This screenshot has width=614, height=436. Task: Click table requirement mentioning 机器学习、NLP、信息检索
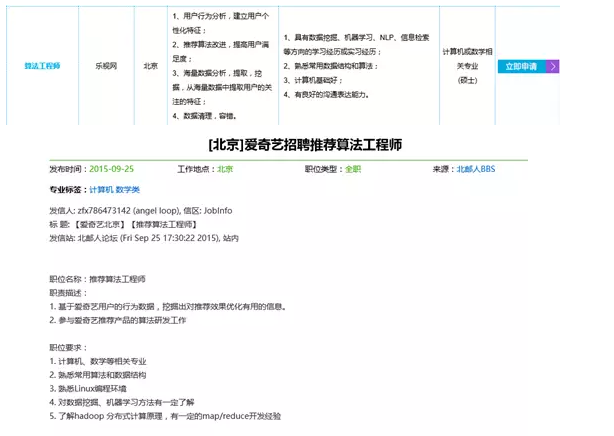pos(356,38)
